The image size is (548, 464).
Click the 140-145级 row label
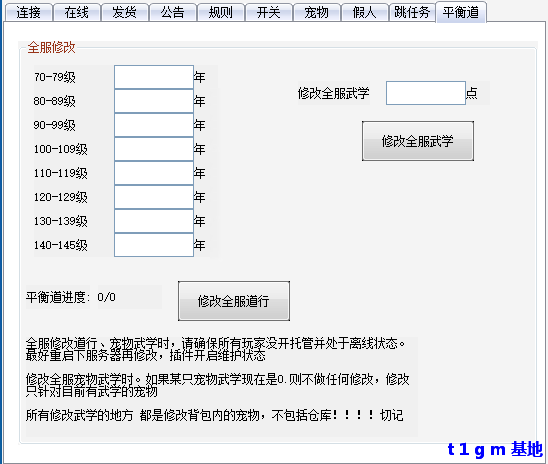(60, 245)
